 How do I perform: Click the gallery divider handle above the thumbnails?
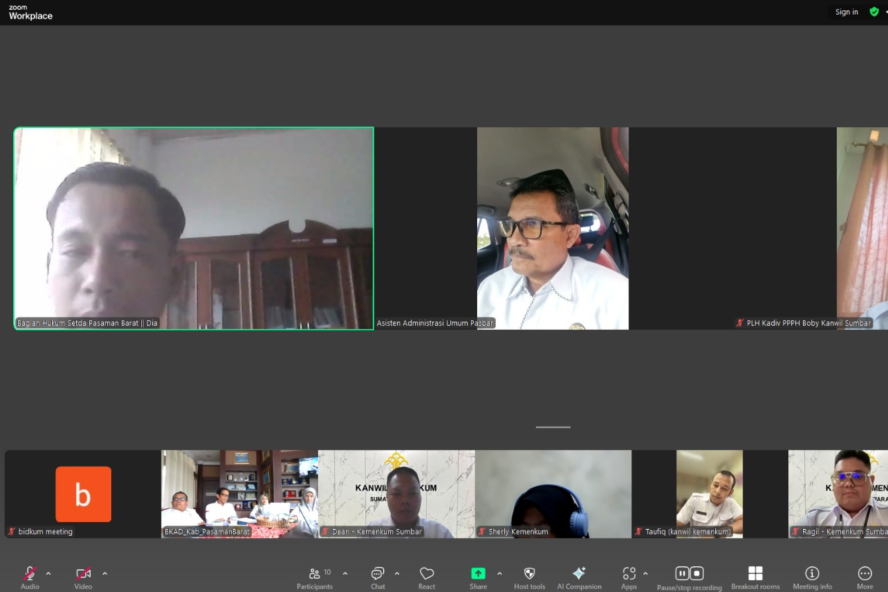tap(552, 427)
